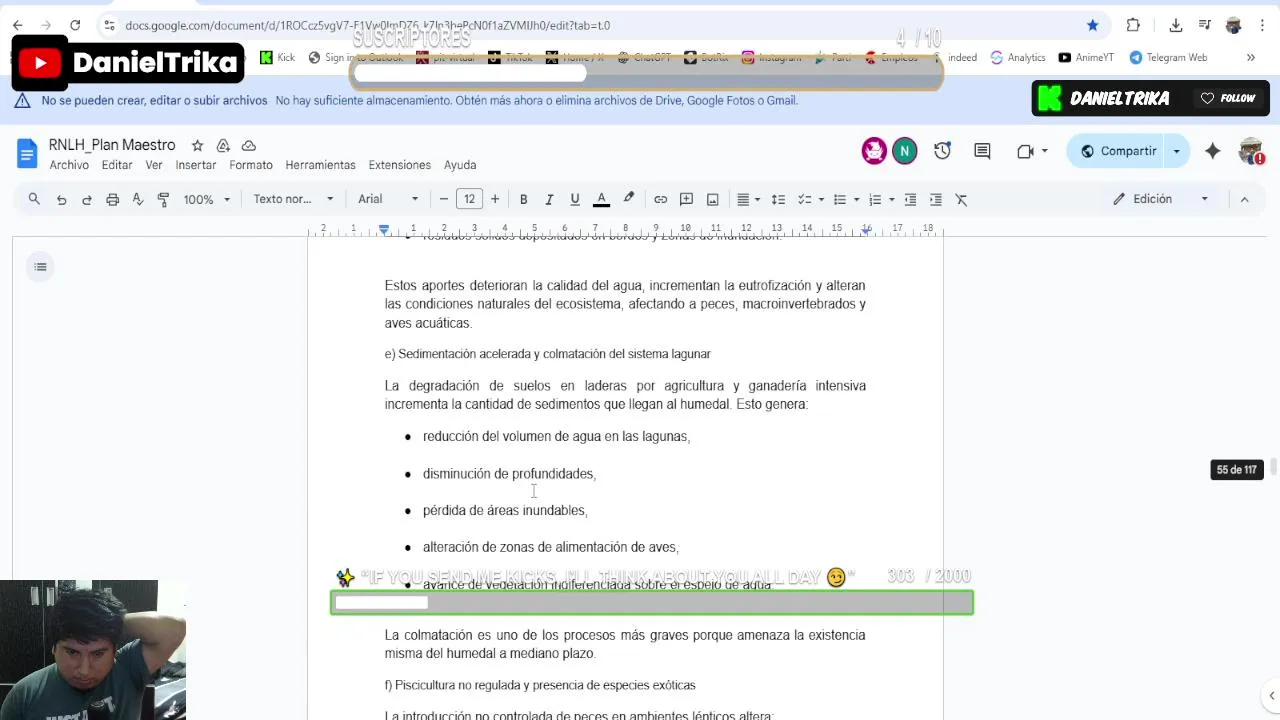Screen dimensions: 1280x720
Task: Click the Compartir share button
Action: tap(1119, 151)
